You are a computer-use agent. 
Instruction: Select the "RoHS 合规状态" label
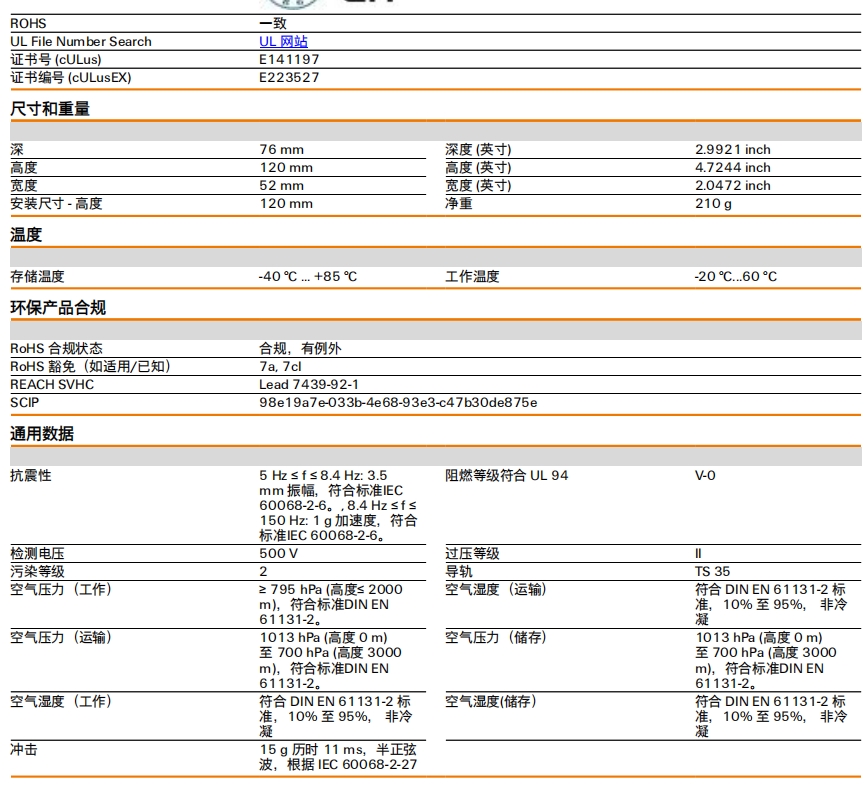pyautogui.click(x=56, y=348)
